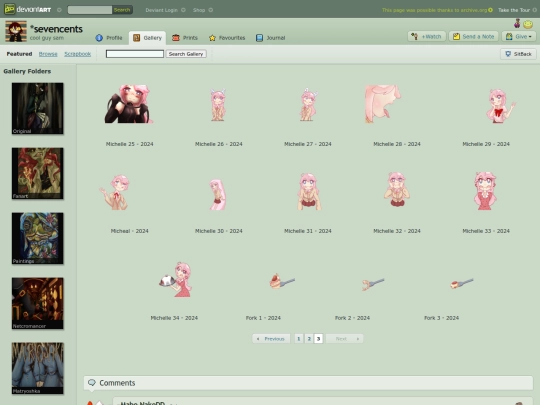
Task: Switch to the Profile tab
Action: (x=109, y=38)
